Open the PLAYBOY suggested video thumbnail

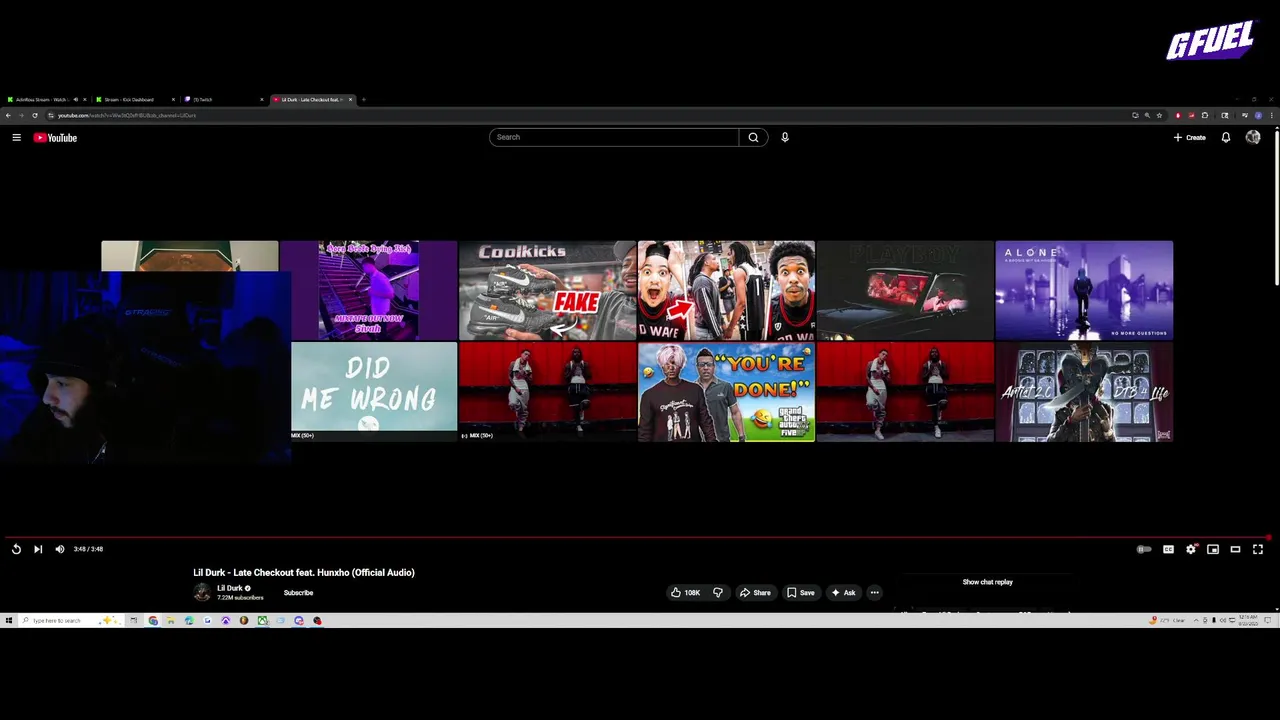905,290
